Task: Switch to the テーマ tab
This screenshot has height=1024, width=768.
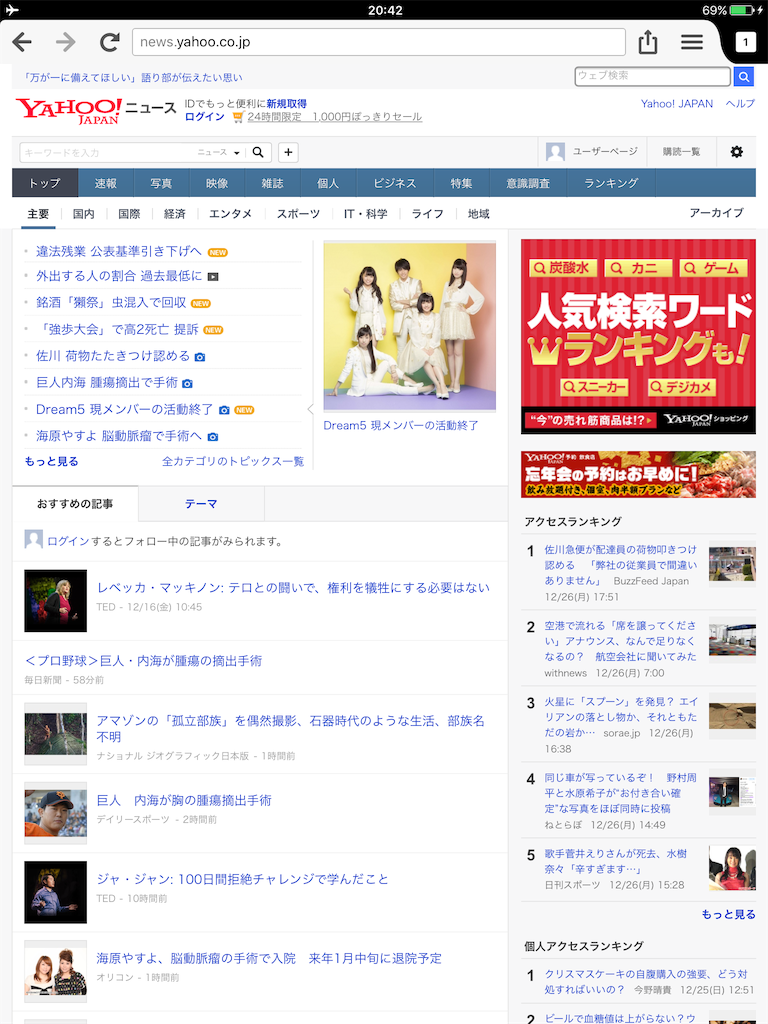Action: tap(201, 504)
